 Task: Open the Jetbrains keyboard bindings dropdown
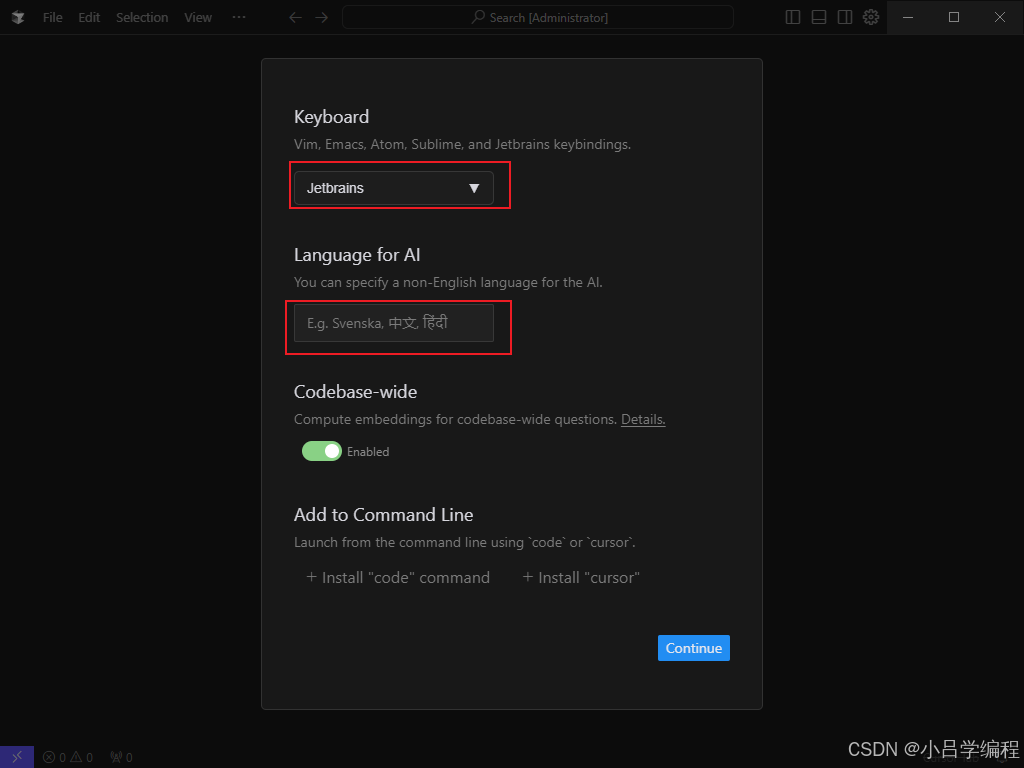pyautogui.click(x=393, y=187)
